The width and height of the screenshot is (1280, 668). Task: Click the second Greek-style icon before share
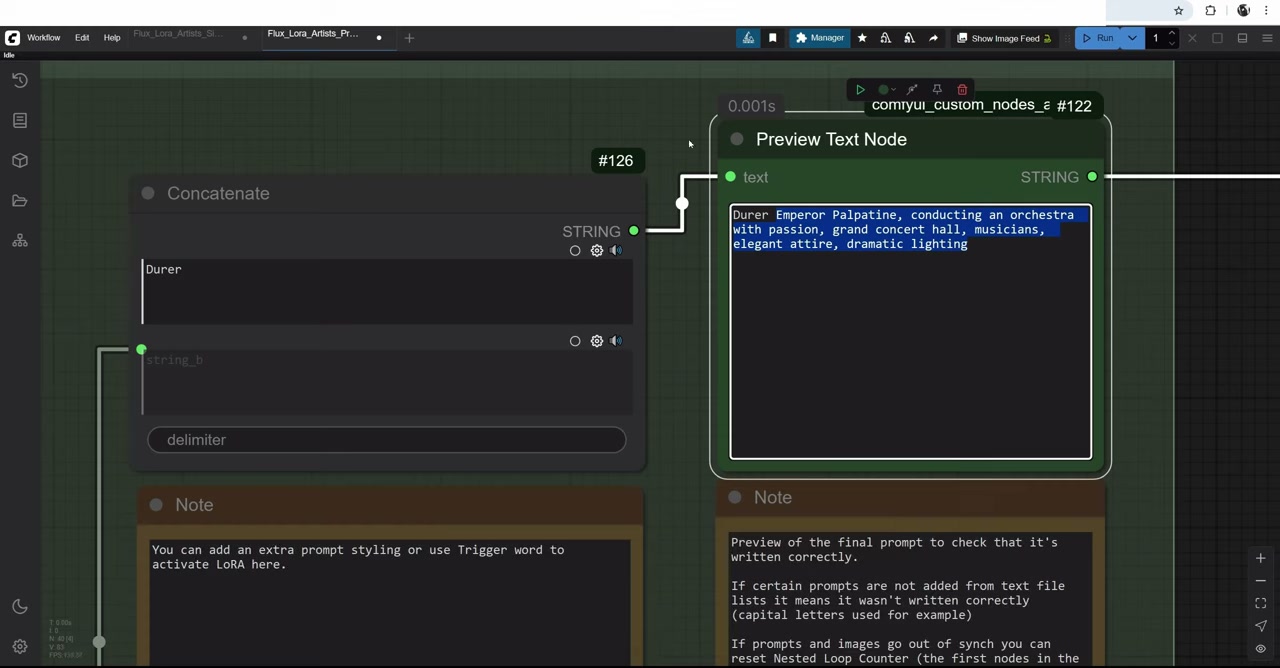(x=909, y=38)
